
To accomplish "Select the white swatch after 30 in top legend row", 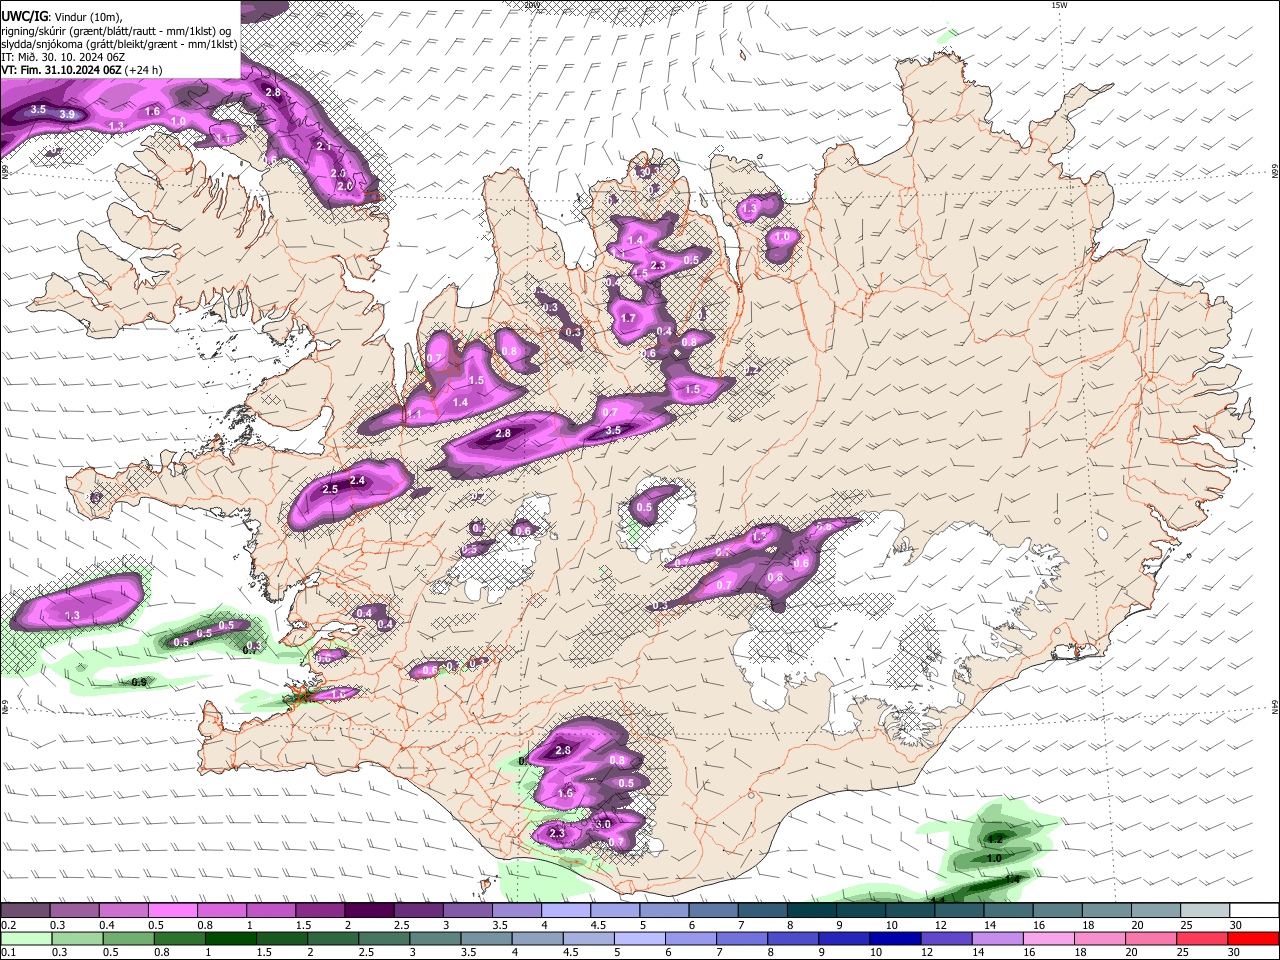I will tap(1255, 911).
